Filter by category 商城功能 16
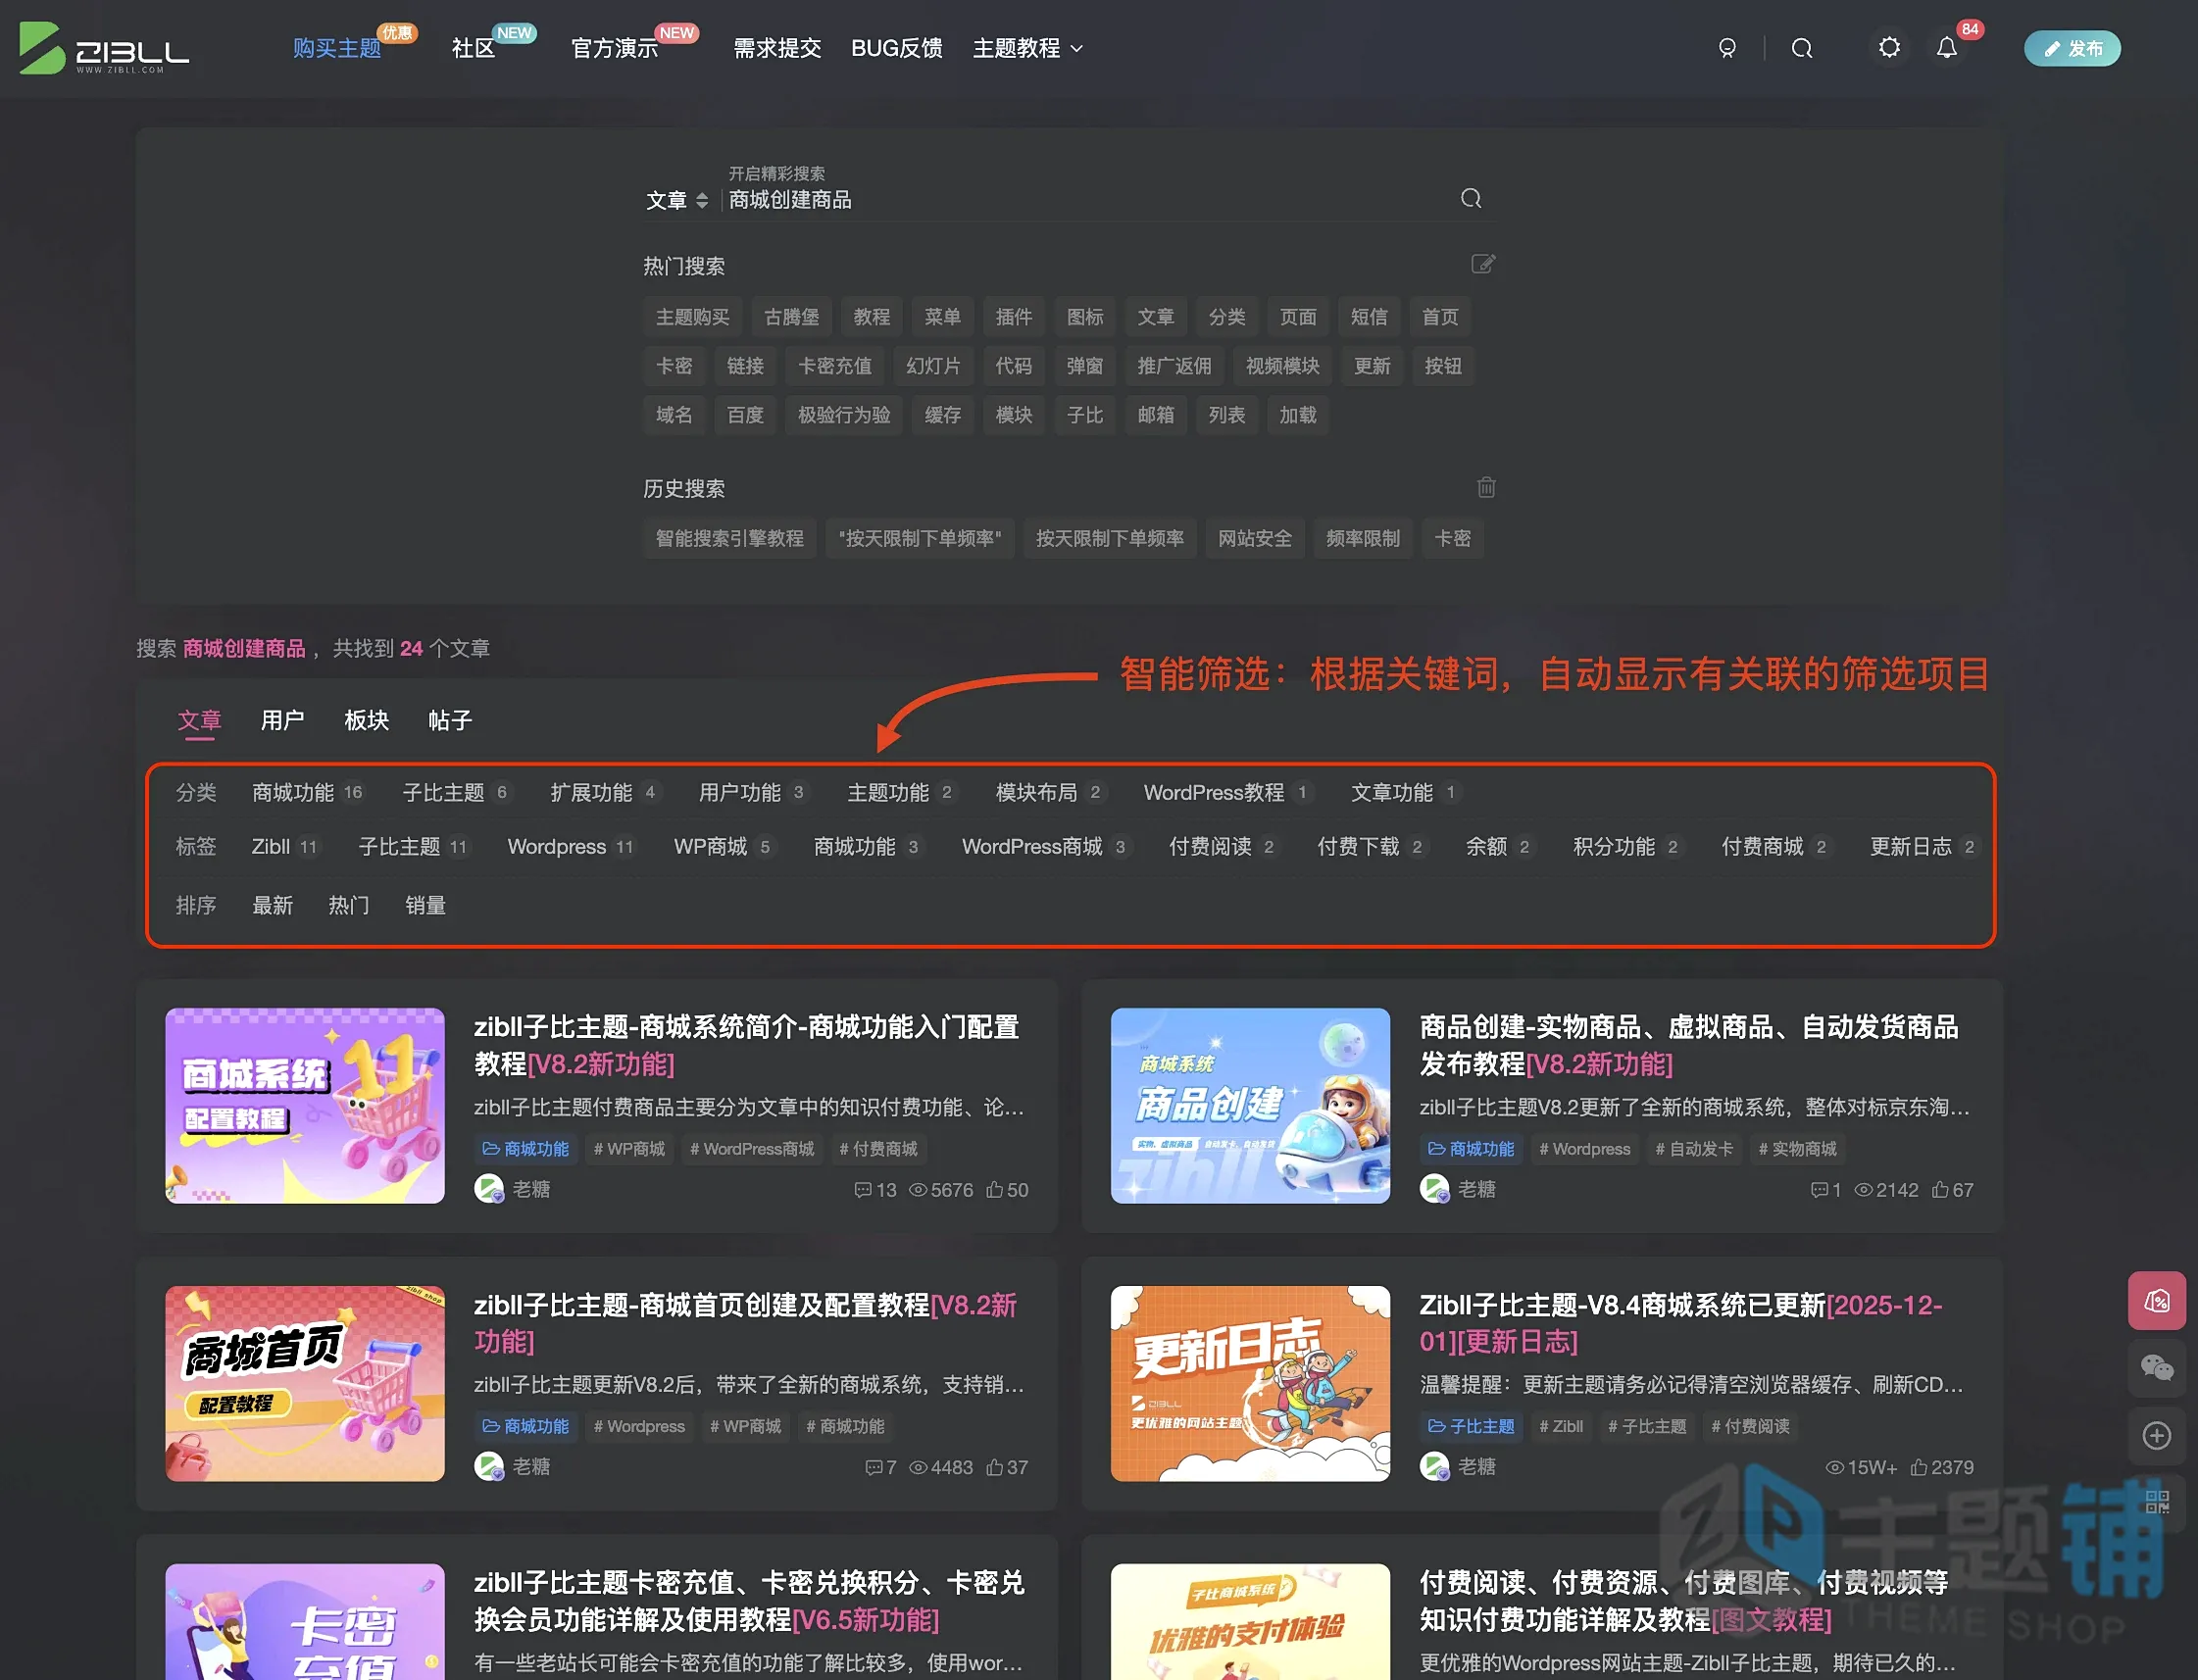Image resolution: width=2198 pixels, height=1680 pixels. [308, 793]
